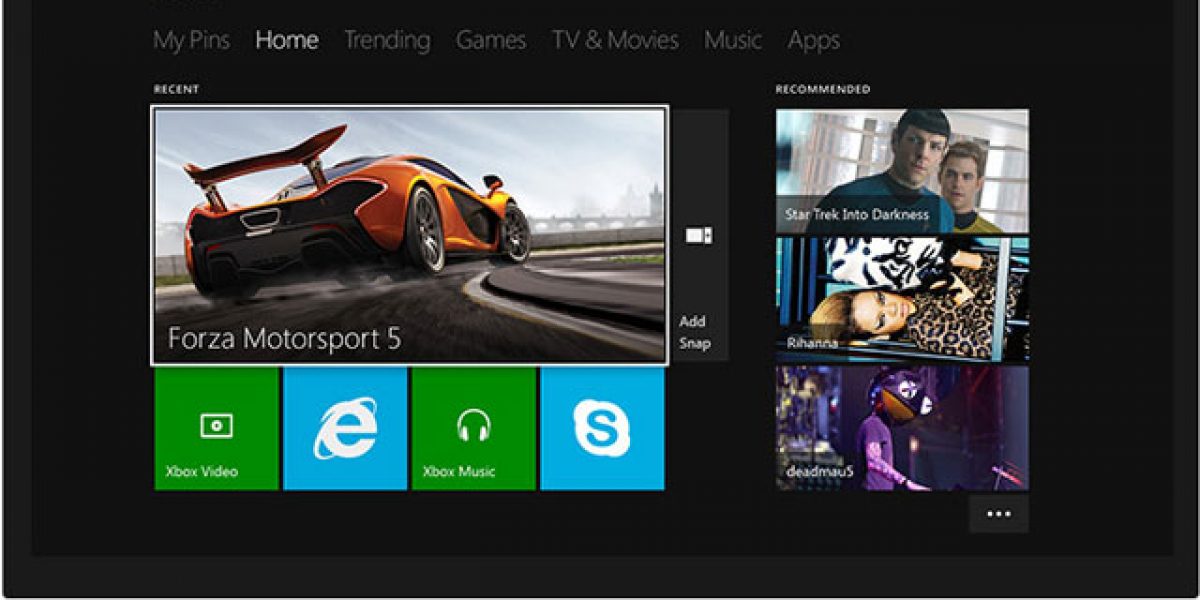Image resolution: width=1200 pixels, height=600 pixels.
Task: Launch the Forza Motorsport 5 tile
Action: pos(409,235)
